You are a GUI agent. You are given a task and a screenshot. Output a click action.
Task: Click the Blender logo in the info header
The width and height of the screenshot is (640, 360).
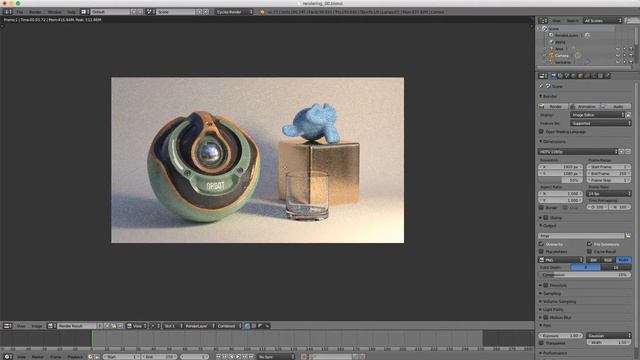[262, 12]
